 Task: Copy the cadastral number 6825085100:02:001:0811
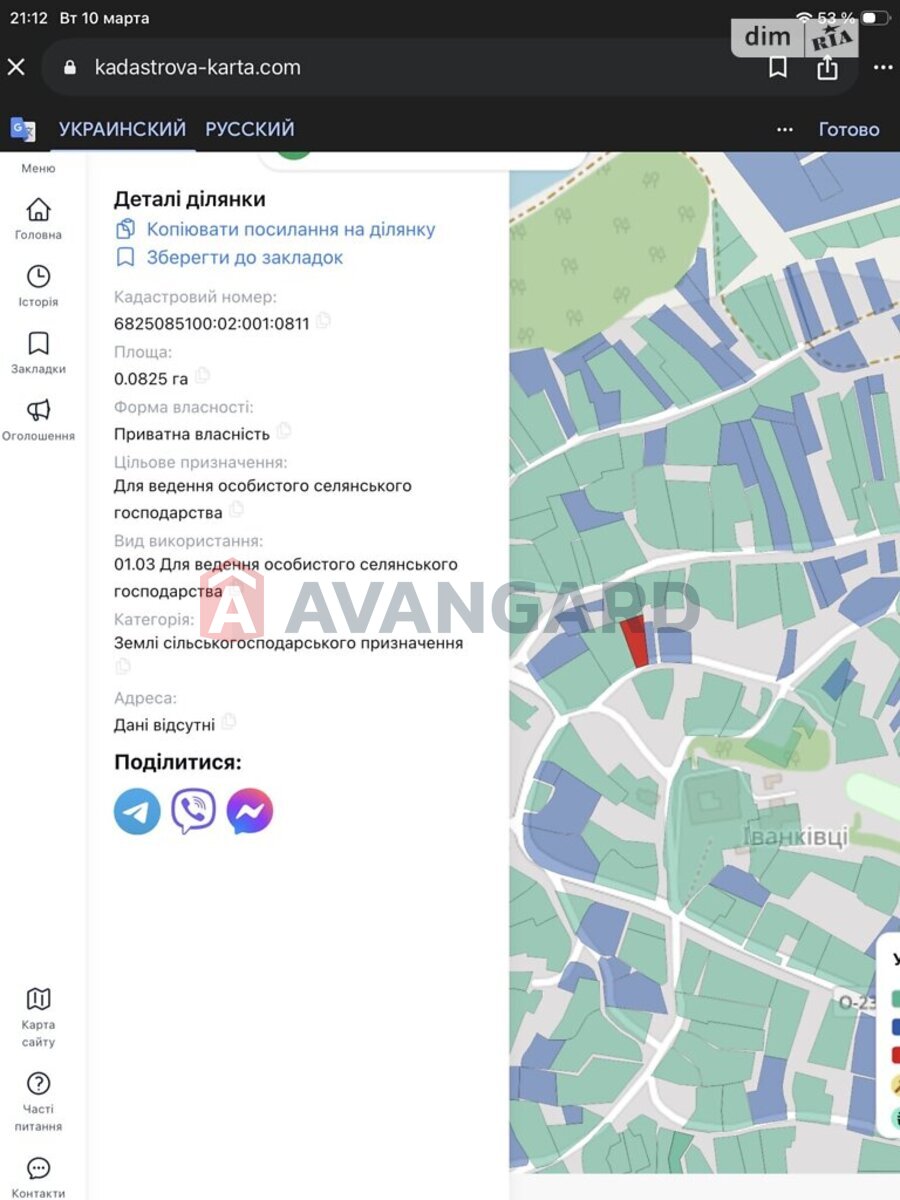(323, 322)
